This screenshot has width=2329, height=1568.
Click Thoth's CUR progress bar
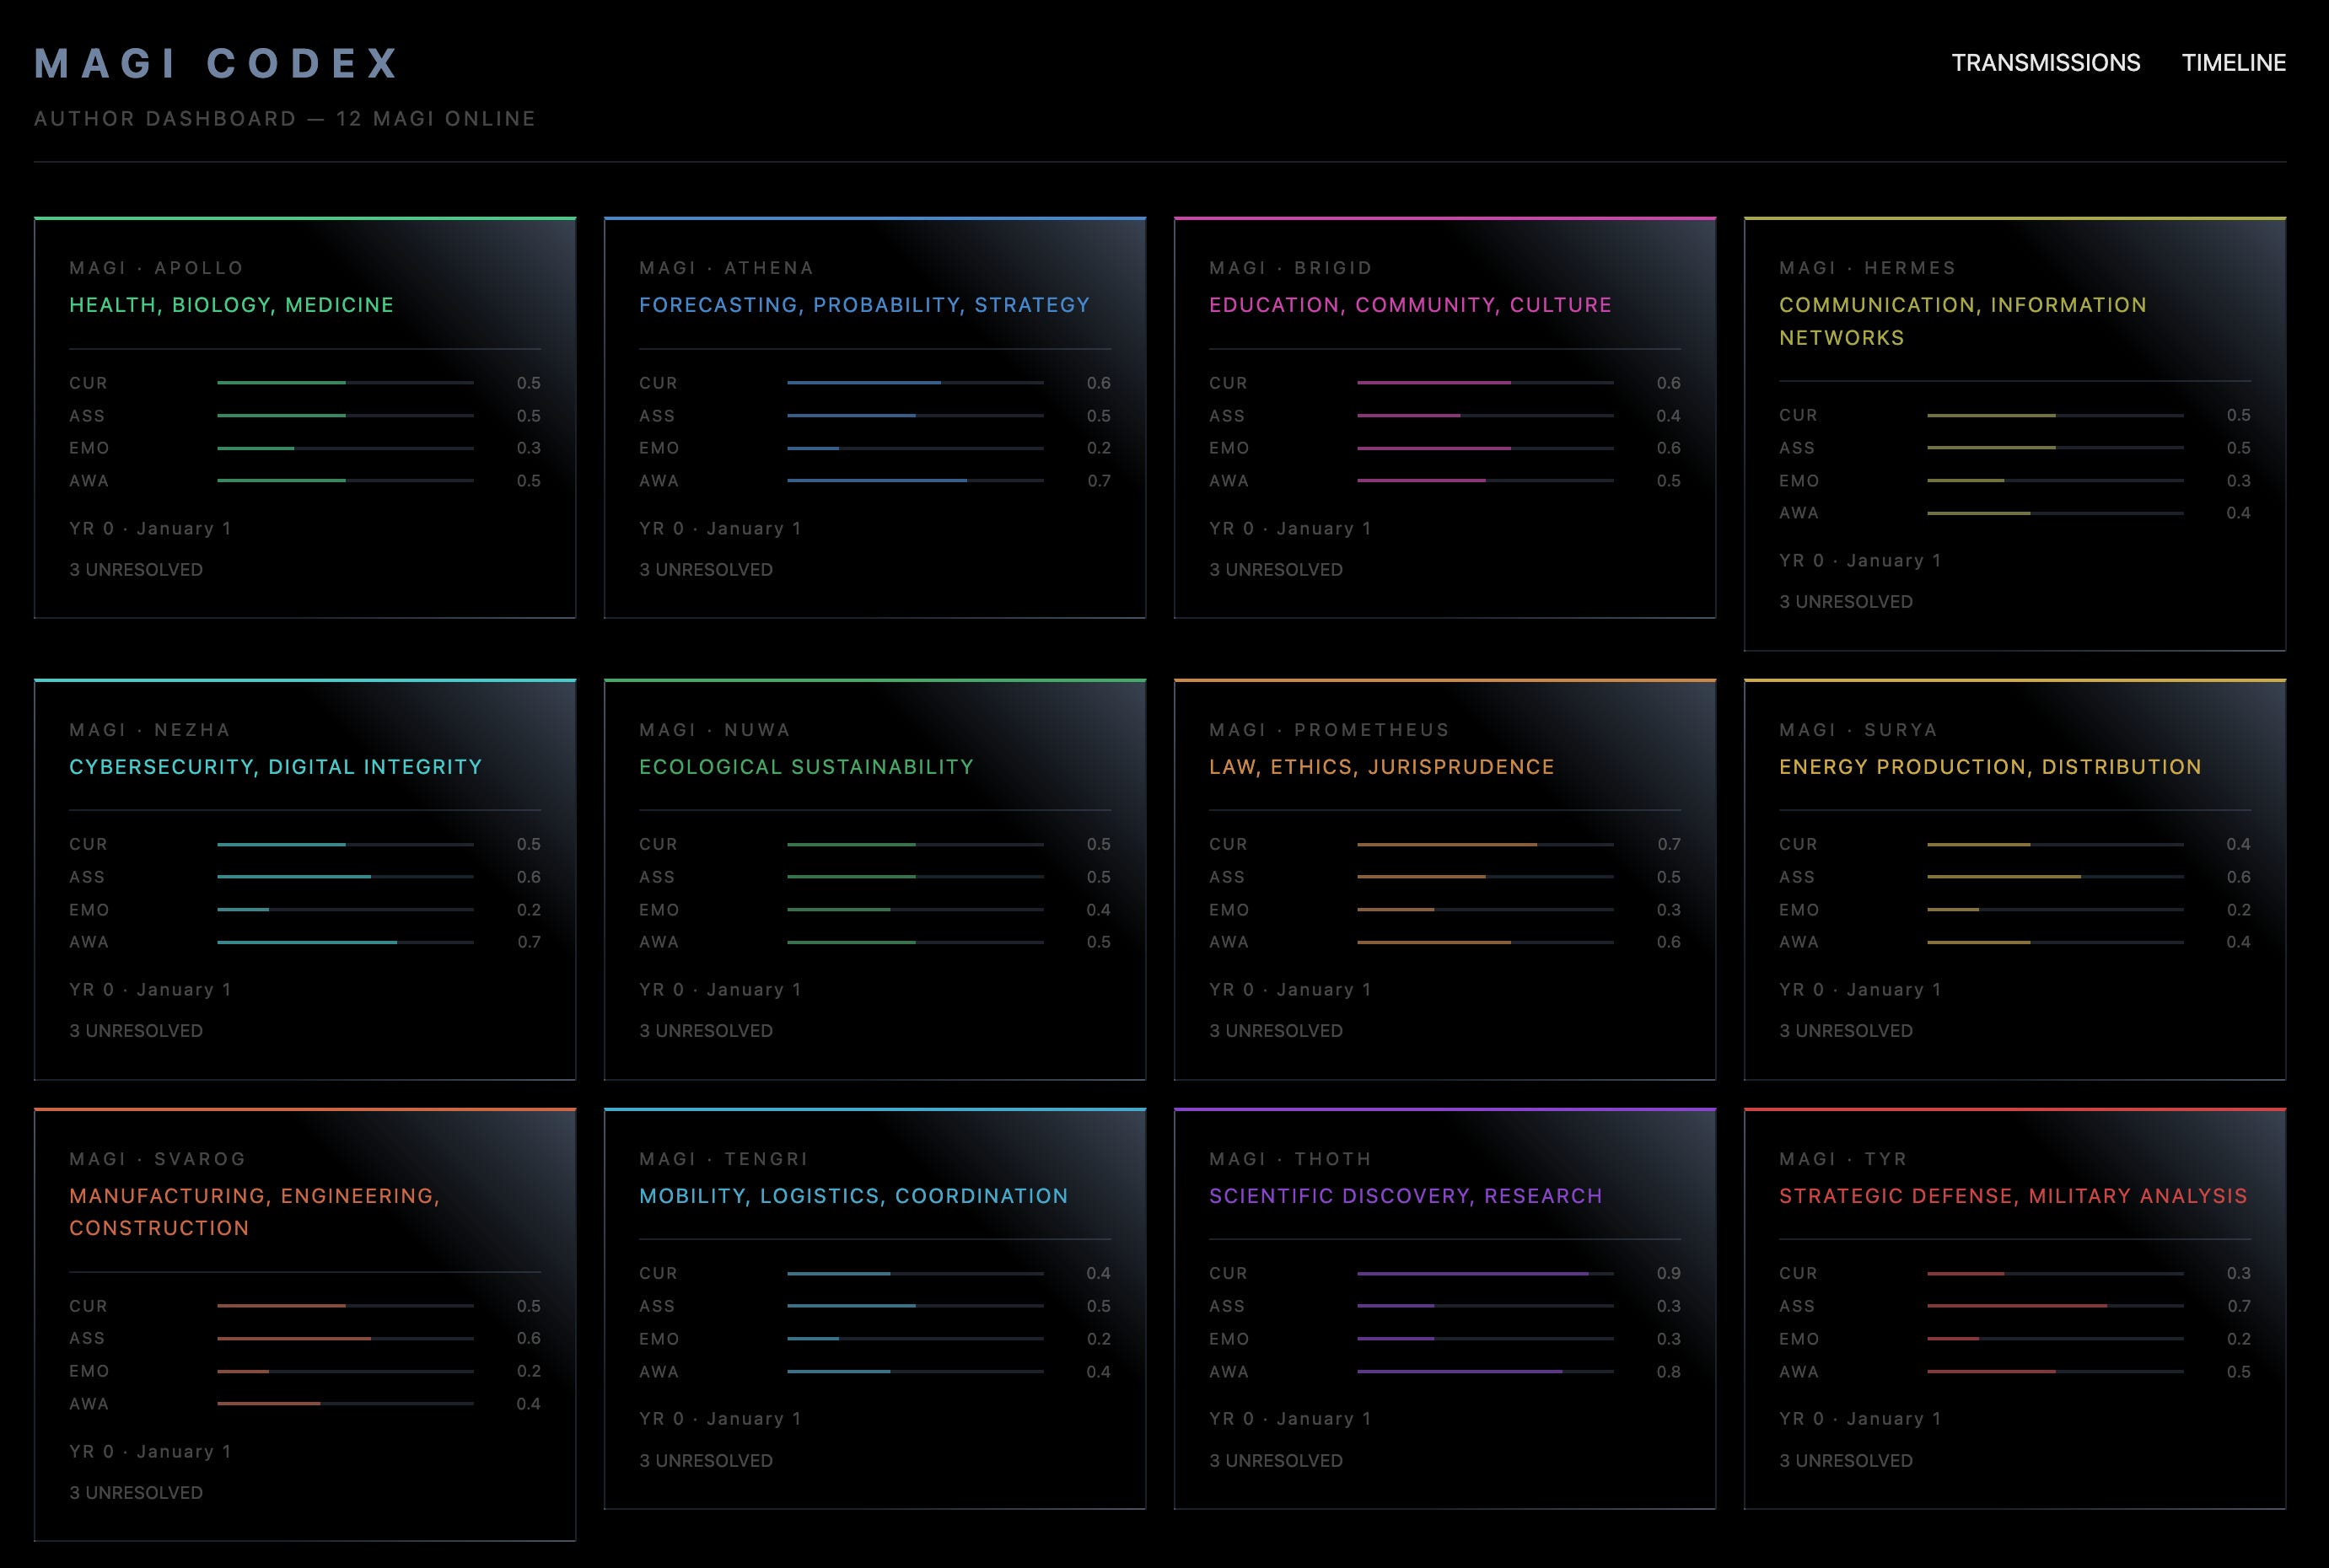coord(1484,1274)
